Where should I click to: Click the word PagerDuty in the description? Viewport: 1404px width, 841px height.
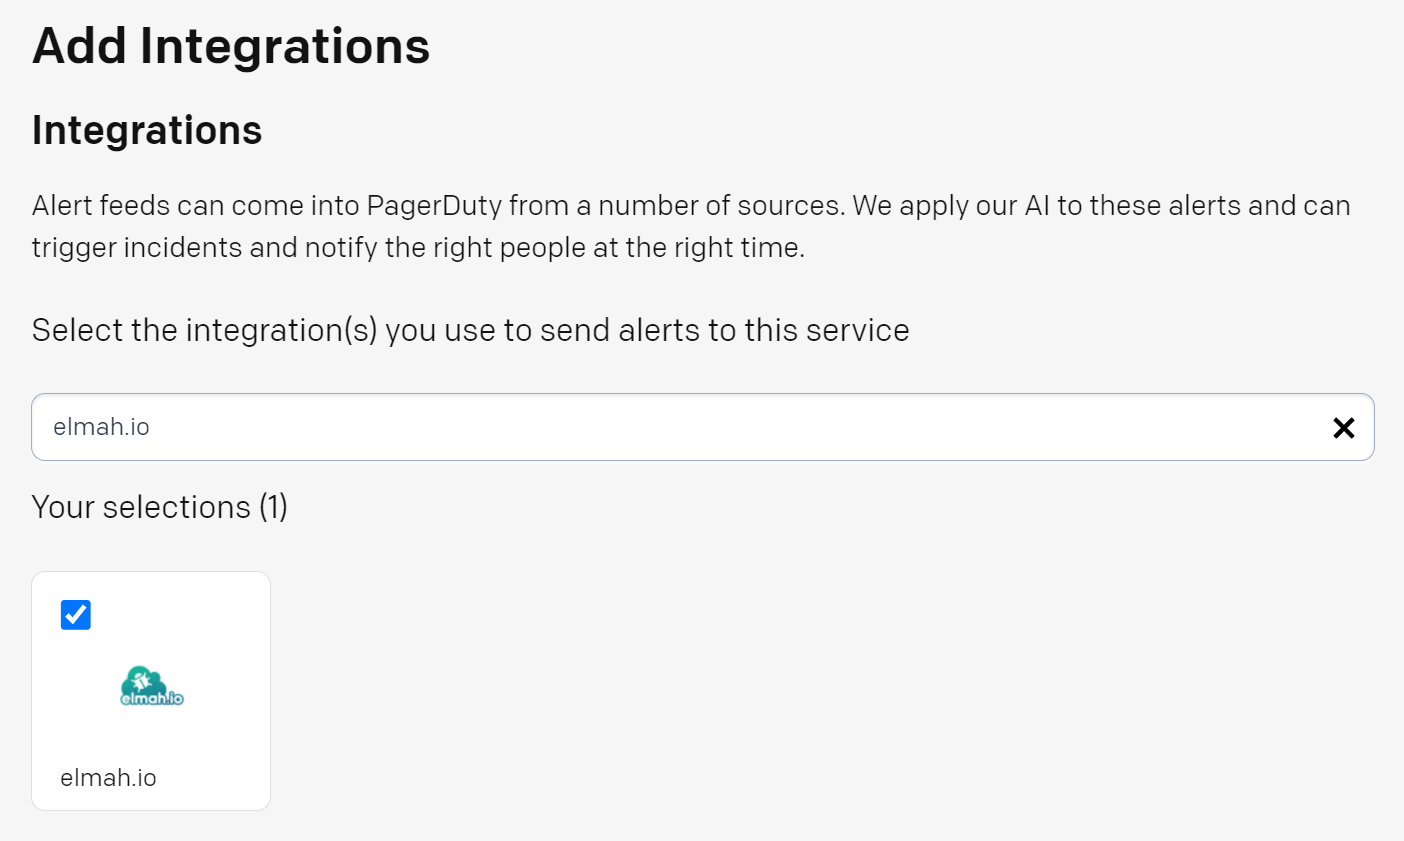coord(434,206)
